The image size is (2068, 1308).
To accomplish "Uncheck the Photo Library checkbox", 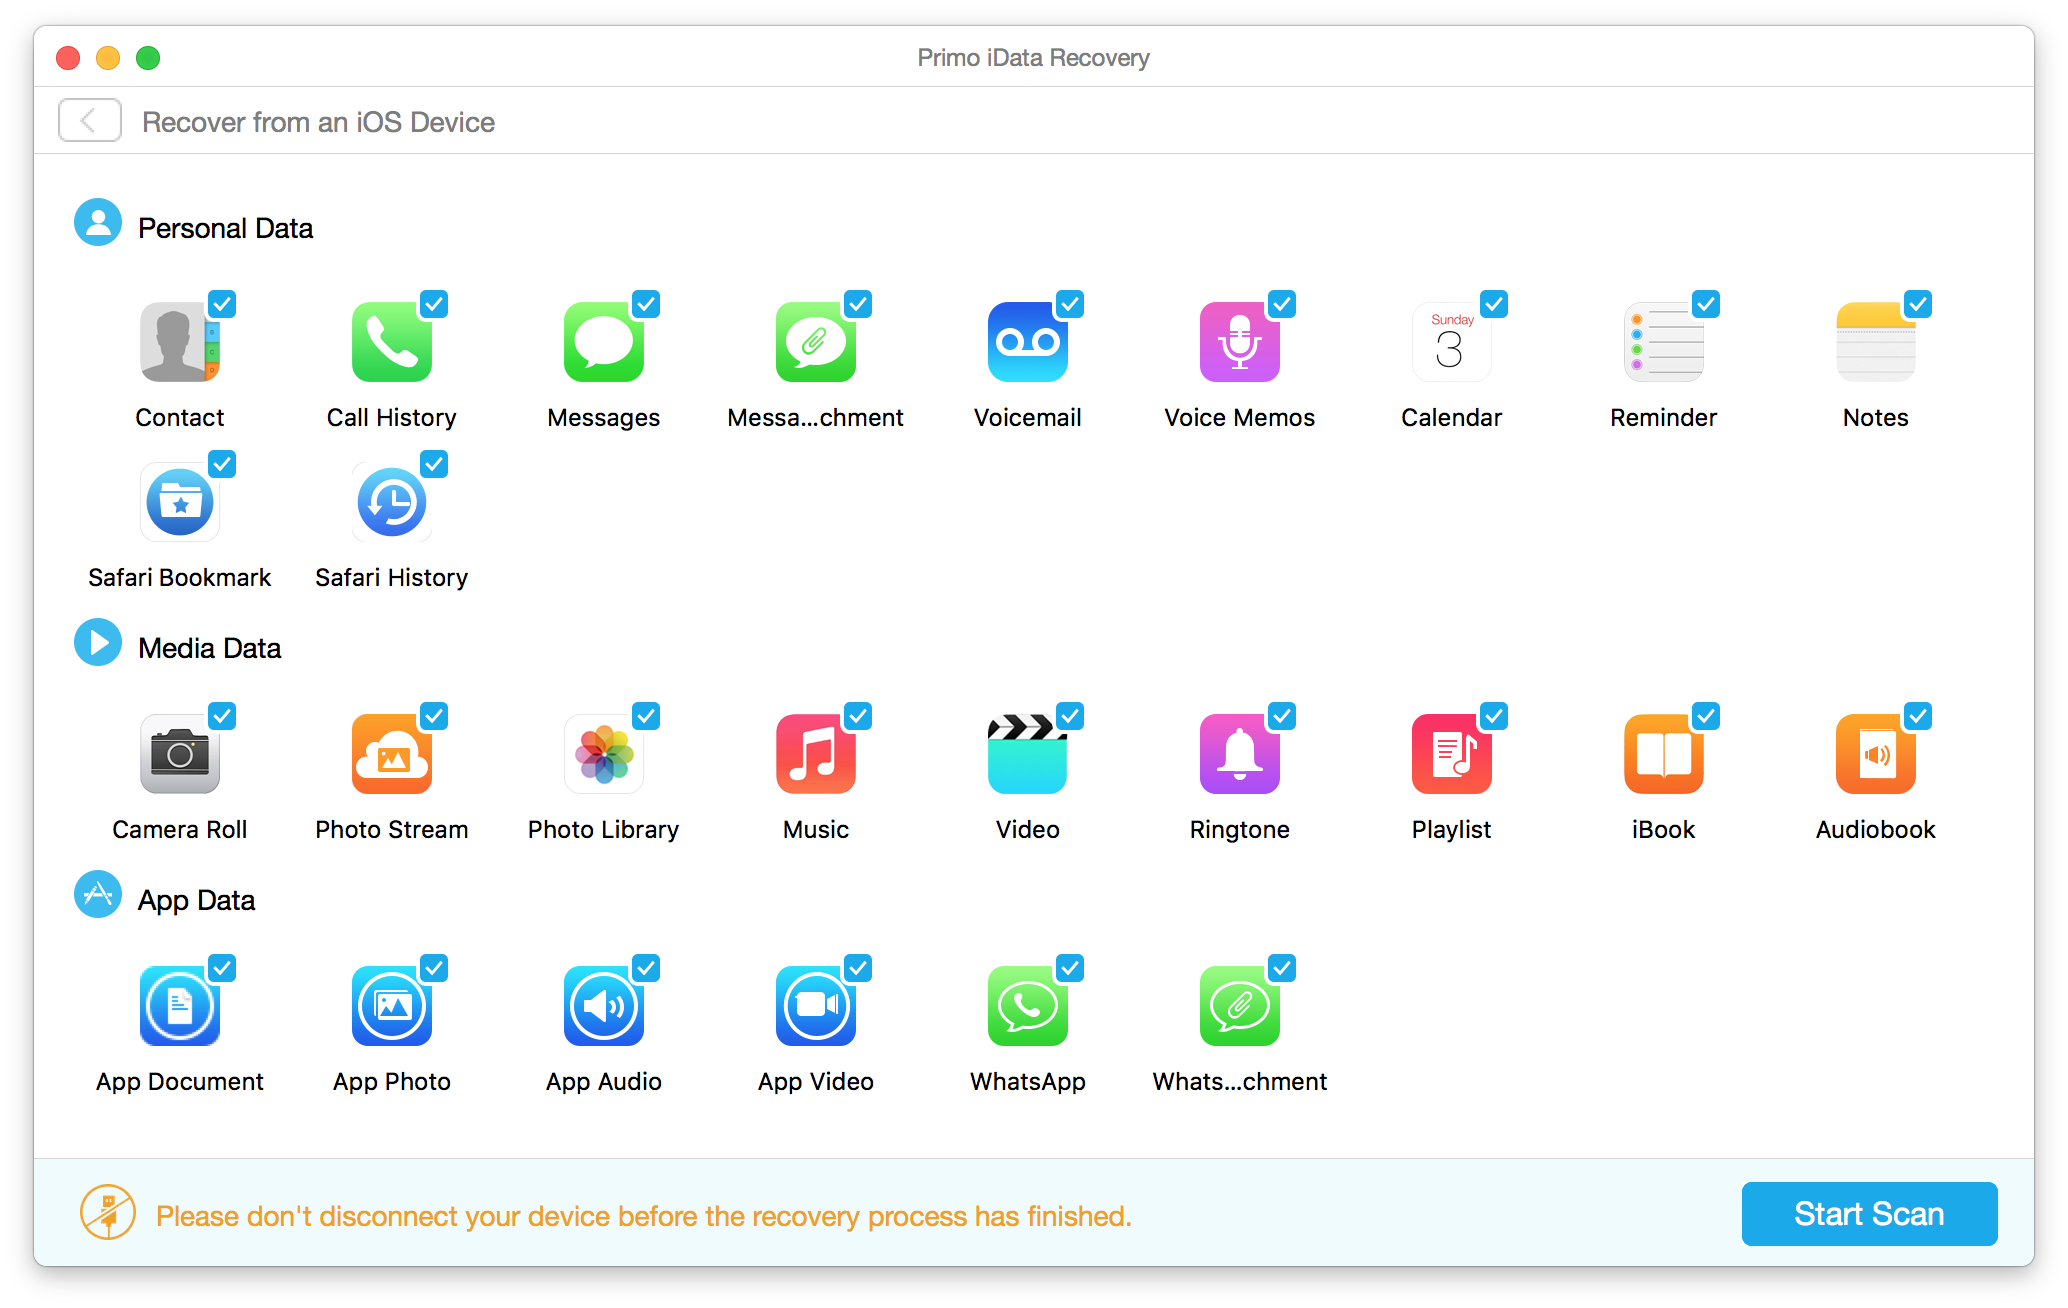I will [x=646, y=716].
